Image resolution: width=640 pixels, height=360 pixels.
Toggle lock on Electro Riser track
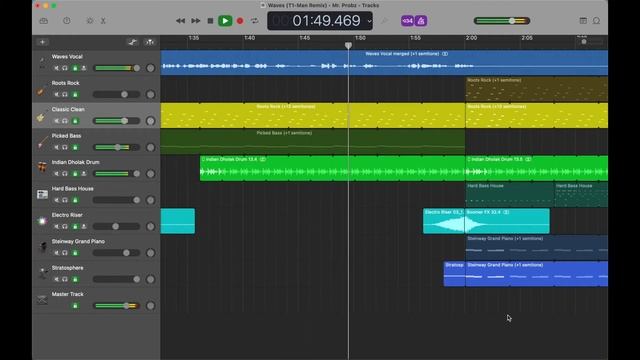tap(75, 227)
